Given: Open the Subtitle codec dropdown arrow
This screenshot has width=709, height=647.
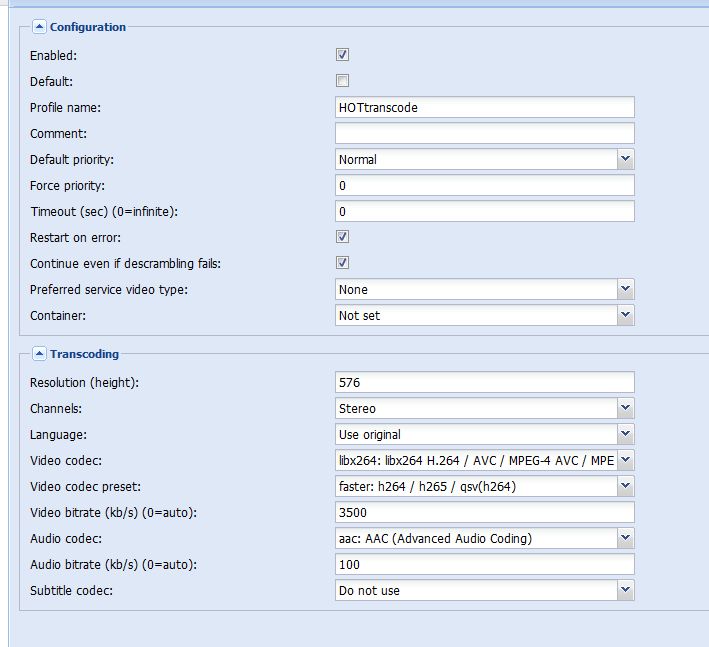Looking at the screenshot, I should (x=625, y=590).
